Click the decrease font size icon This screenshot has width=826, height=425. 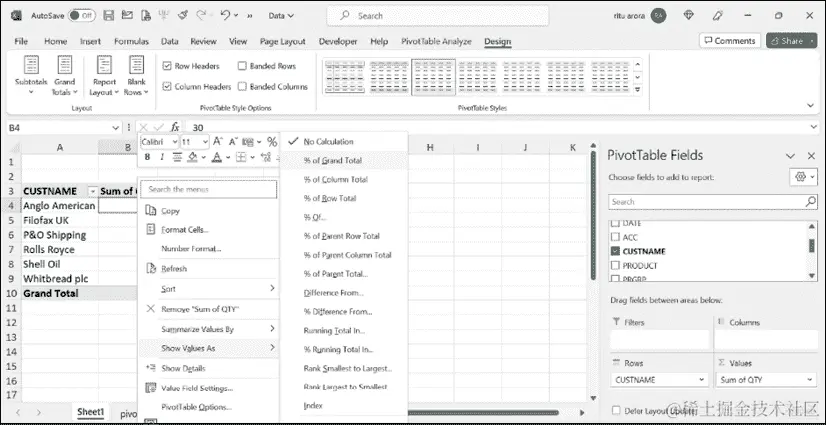pyautogui.click(x=233, y=142)
